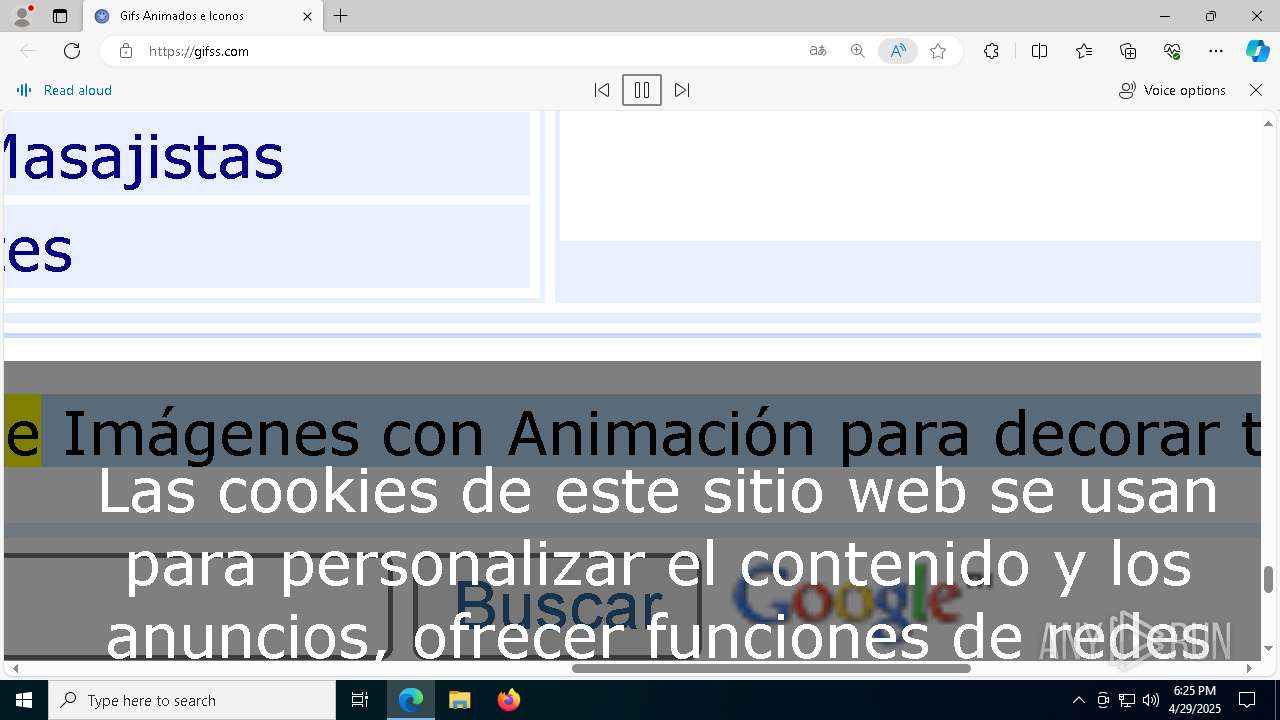The height and width of the screenshot is (720, 1280).
Task: View site information lock icon
Action: (126, 51)
